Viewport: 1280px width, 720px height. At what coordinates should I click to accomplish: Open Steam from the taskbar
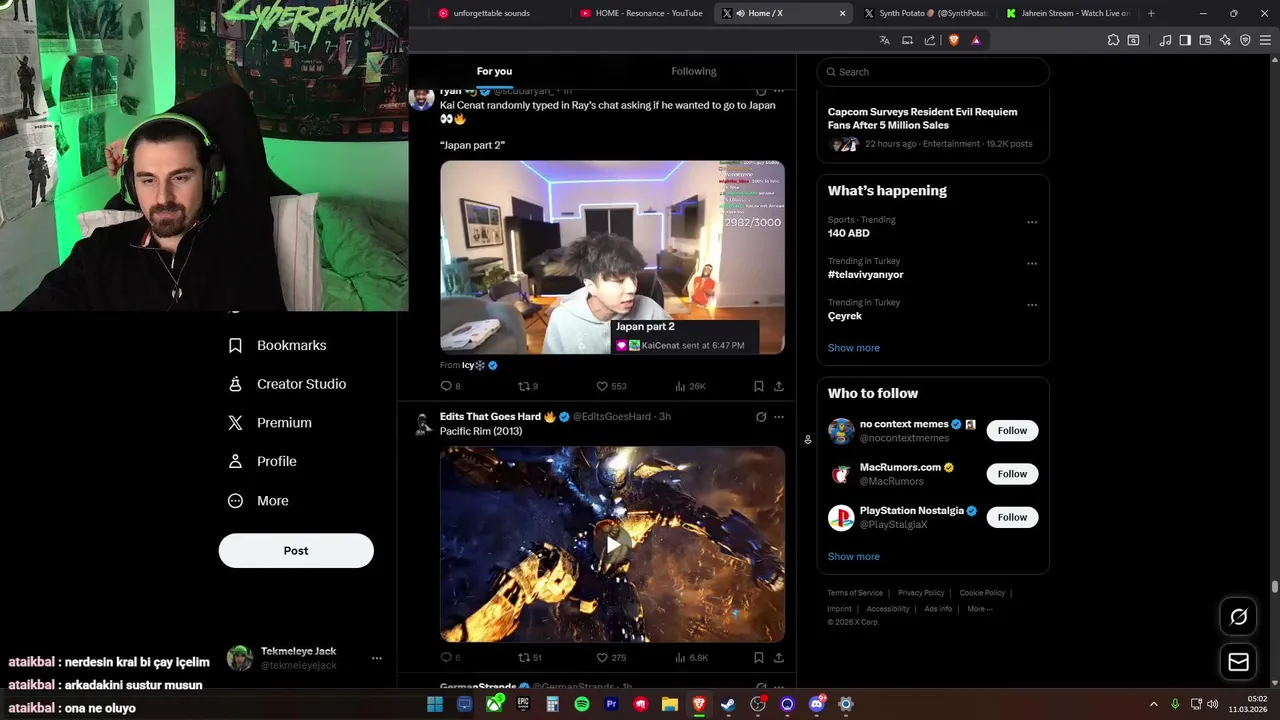pyautogui.click(x=728, y=704)
